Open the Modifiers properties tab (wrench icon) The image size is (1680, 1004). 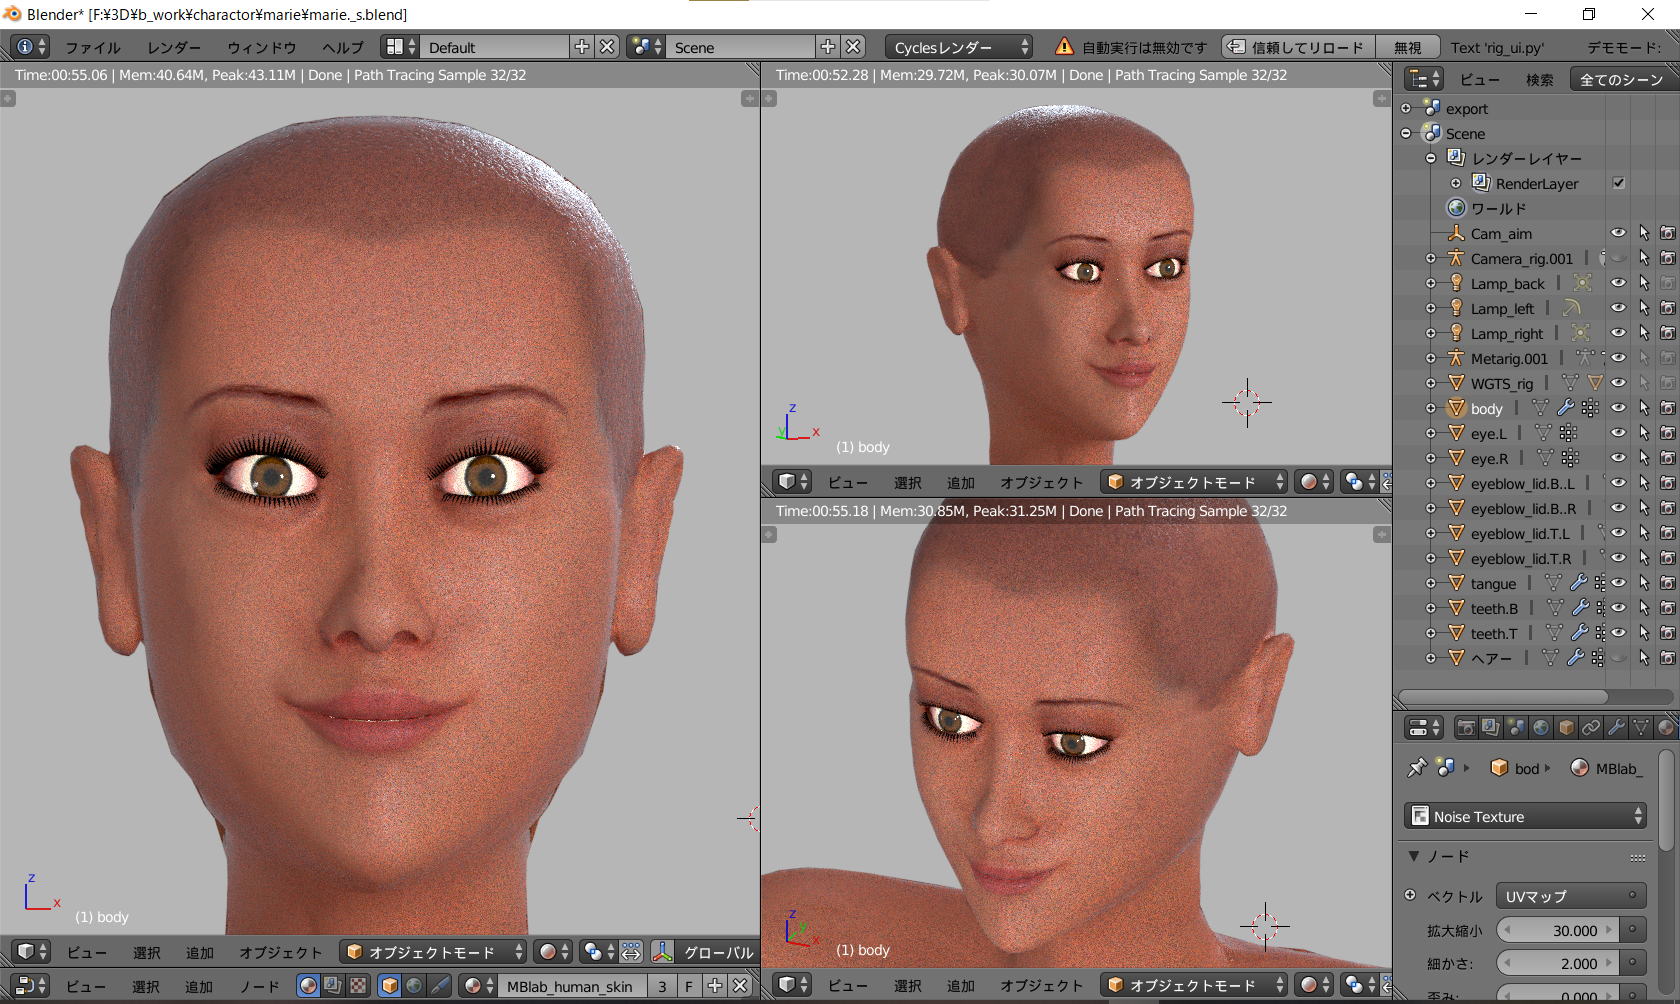coord(1616,728)
